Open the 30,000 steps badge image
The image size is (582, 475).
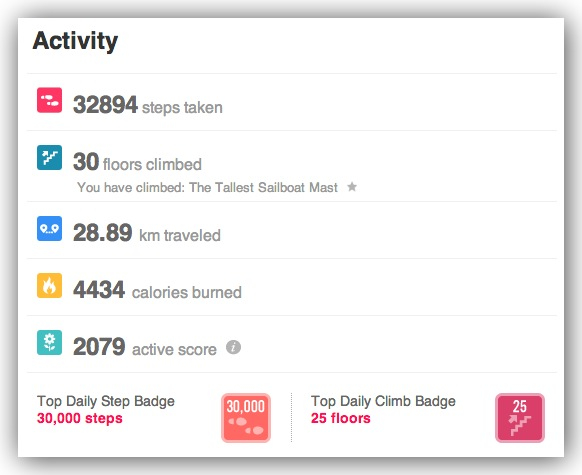click(x=246, y=418)
